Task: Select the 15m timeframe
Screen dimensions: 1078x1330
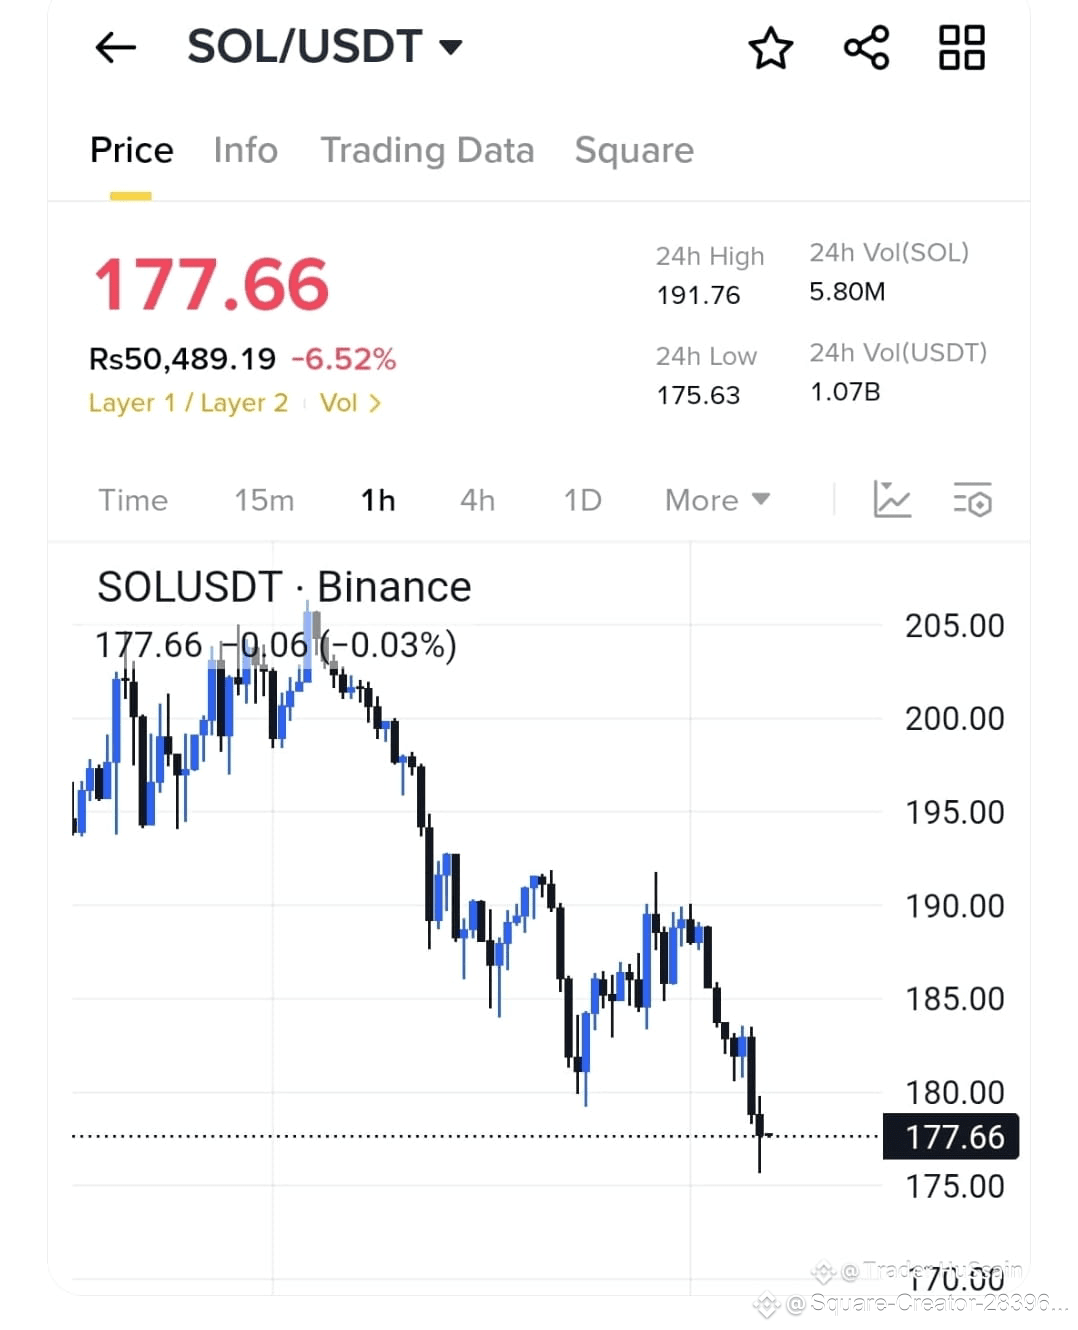Action: (x=264, y=500)
